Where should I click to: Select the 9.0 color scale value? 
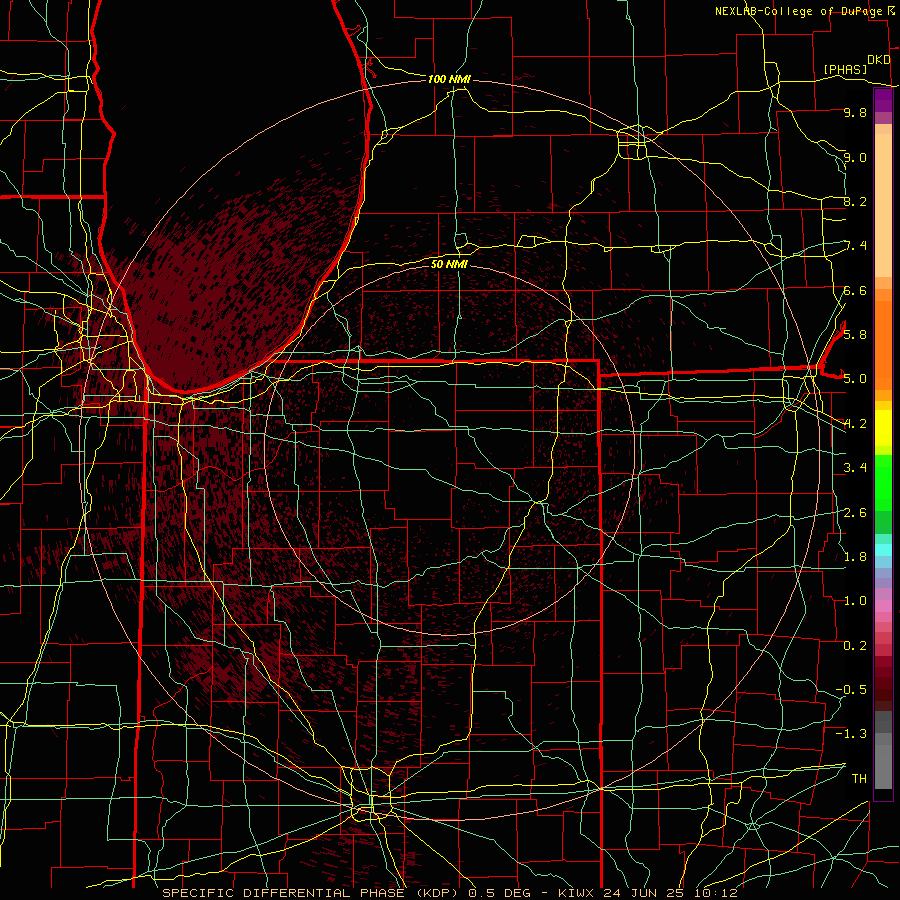[855, 157]
